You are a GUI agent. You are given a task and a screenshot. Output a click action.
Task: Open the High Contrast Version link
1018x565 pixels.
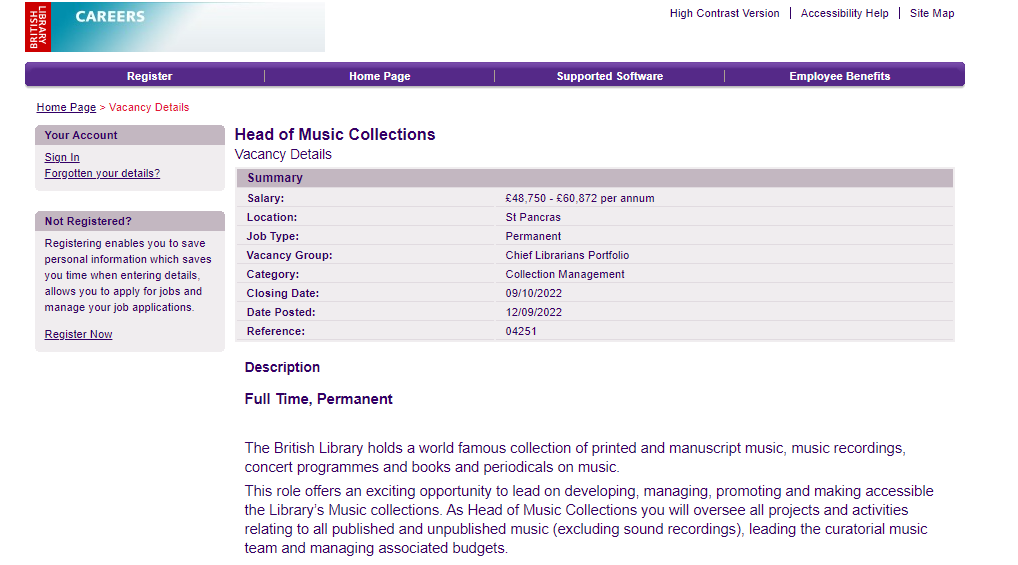click(x=725, y=13)
